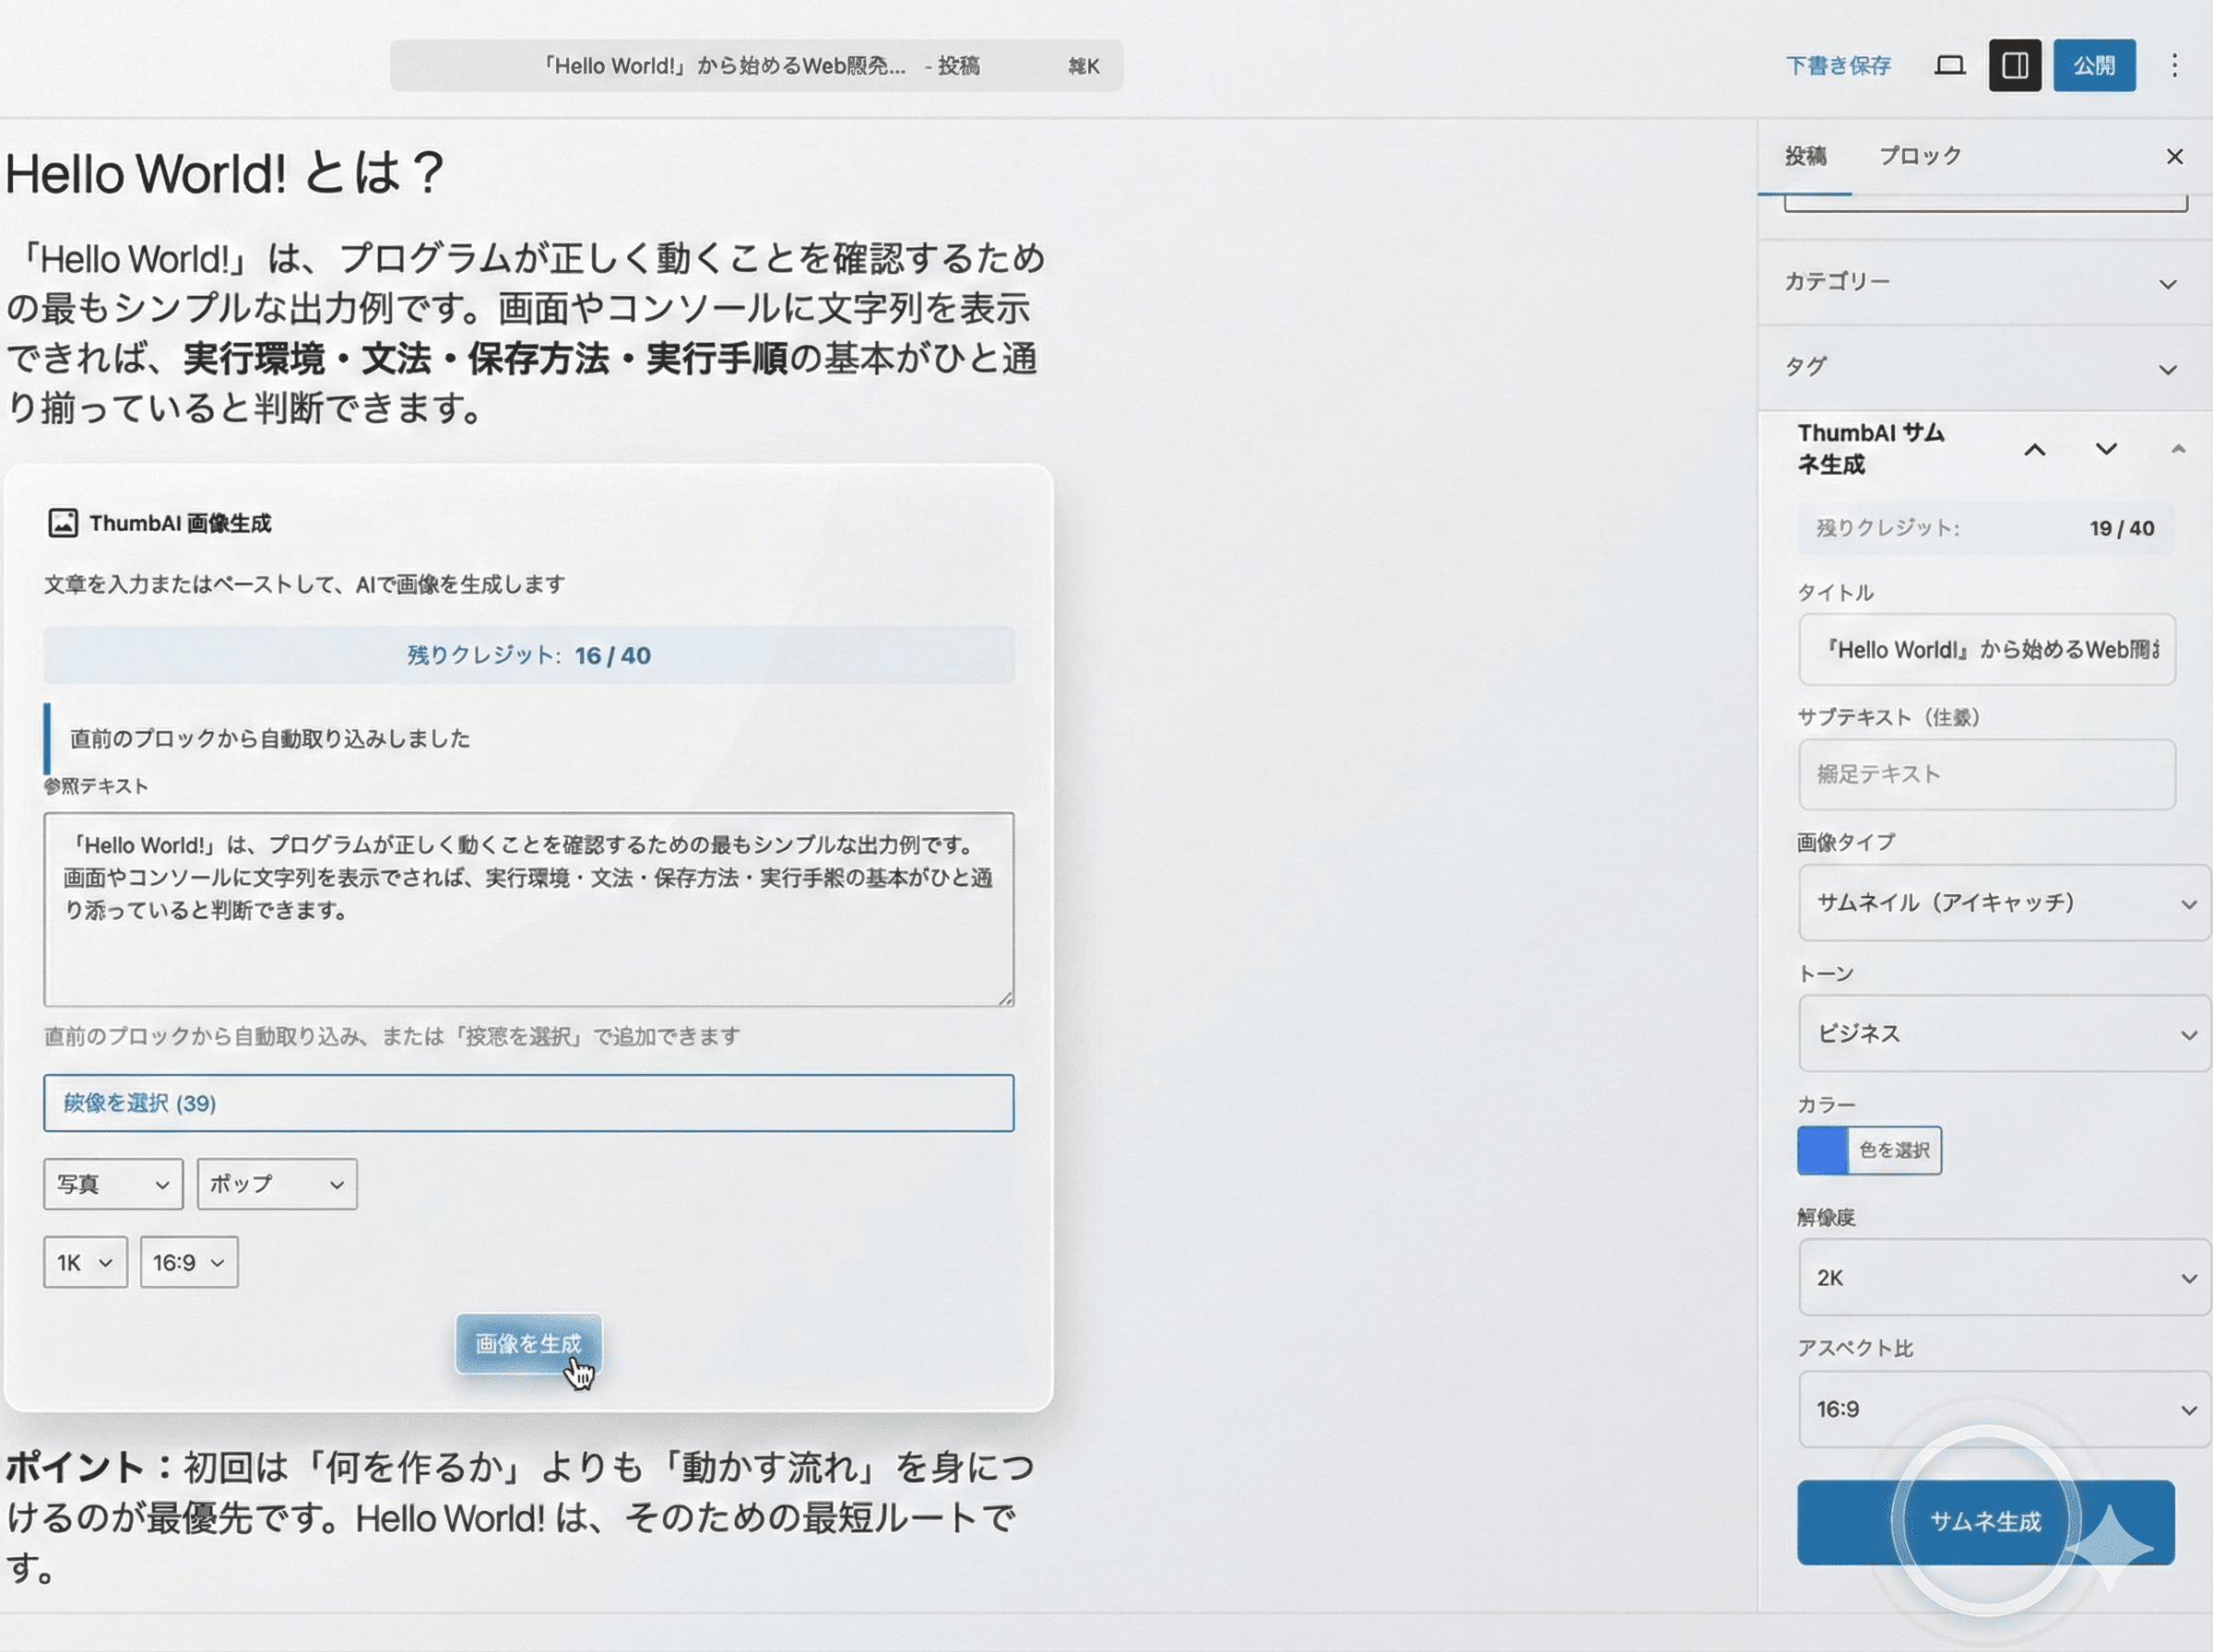The height and width of the screenshot is (1652, 2213).
Task: Open the 解像度 2K dropdown
Action: click(2003, 1278)
